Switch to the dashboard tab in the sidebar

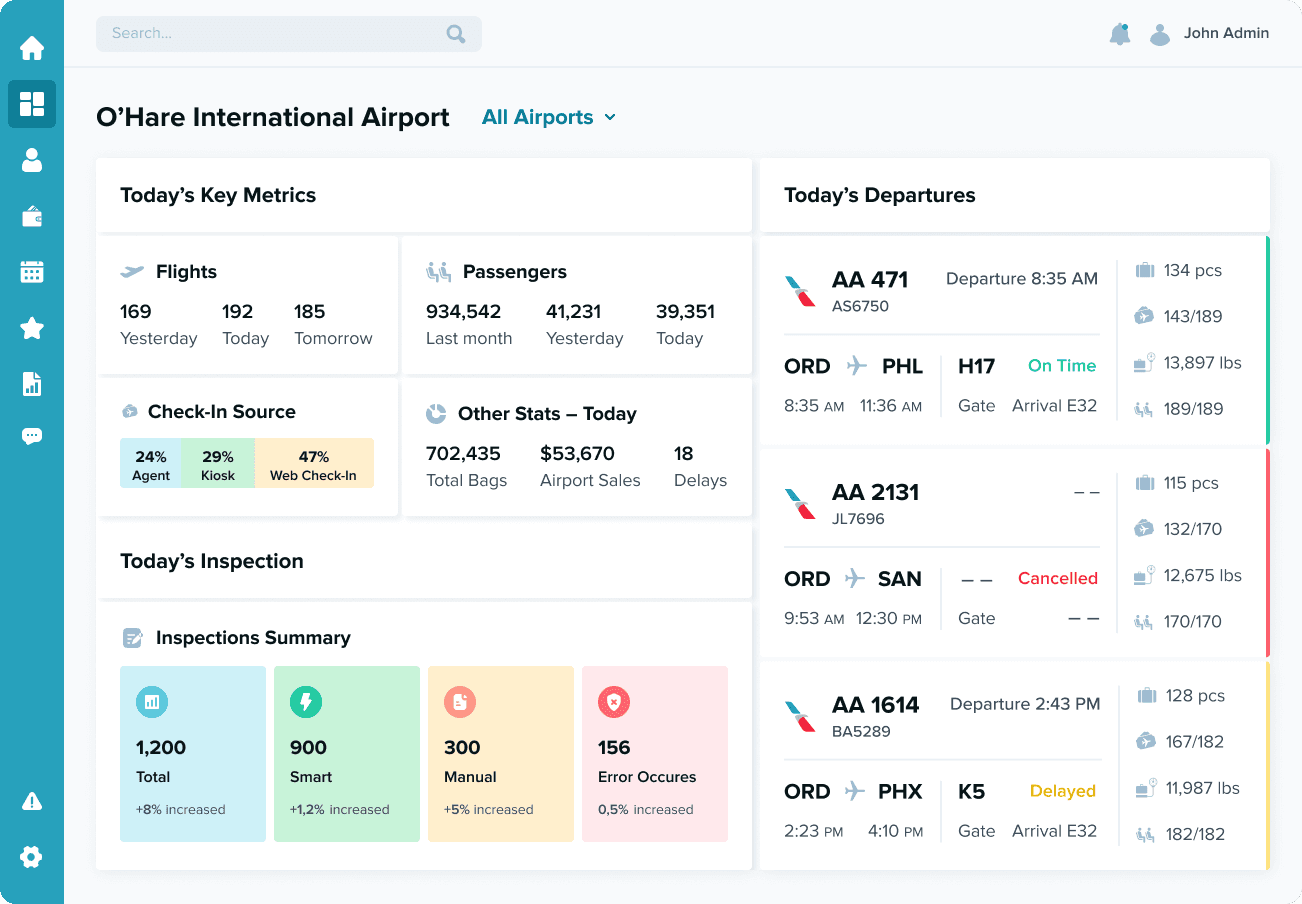[x=32, y=104]
